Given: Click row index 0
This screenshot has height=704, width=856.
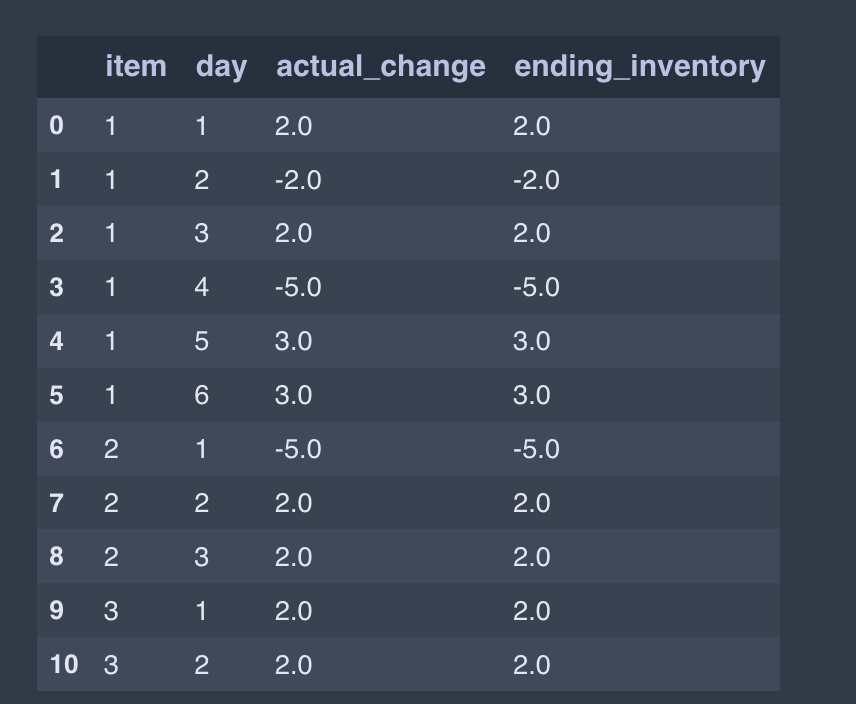Looking at the screenshot, I should [56, 126].
